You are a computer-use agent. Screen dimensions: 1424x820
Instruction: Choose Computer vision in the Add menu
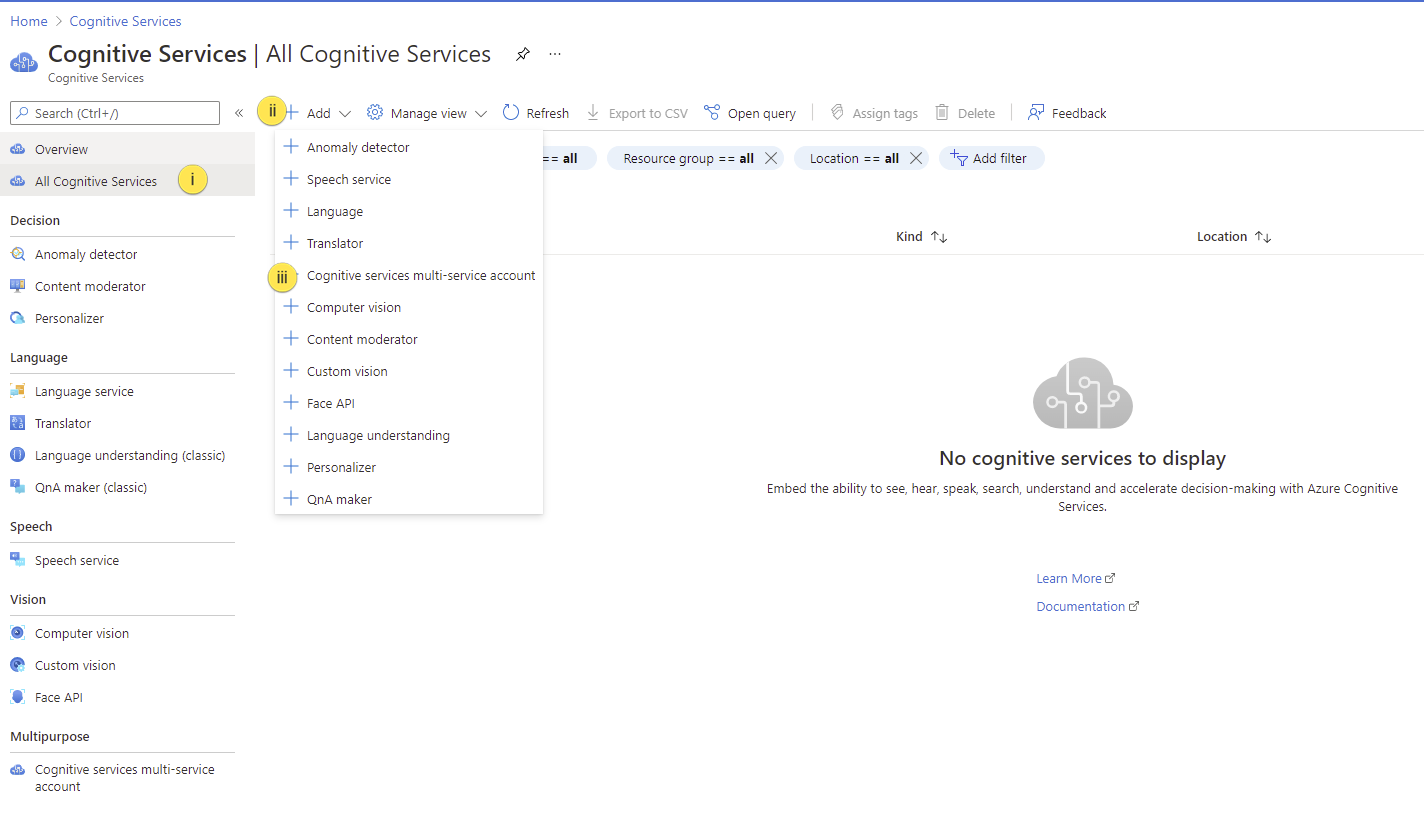coord(353,307)
